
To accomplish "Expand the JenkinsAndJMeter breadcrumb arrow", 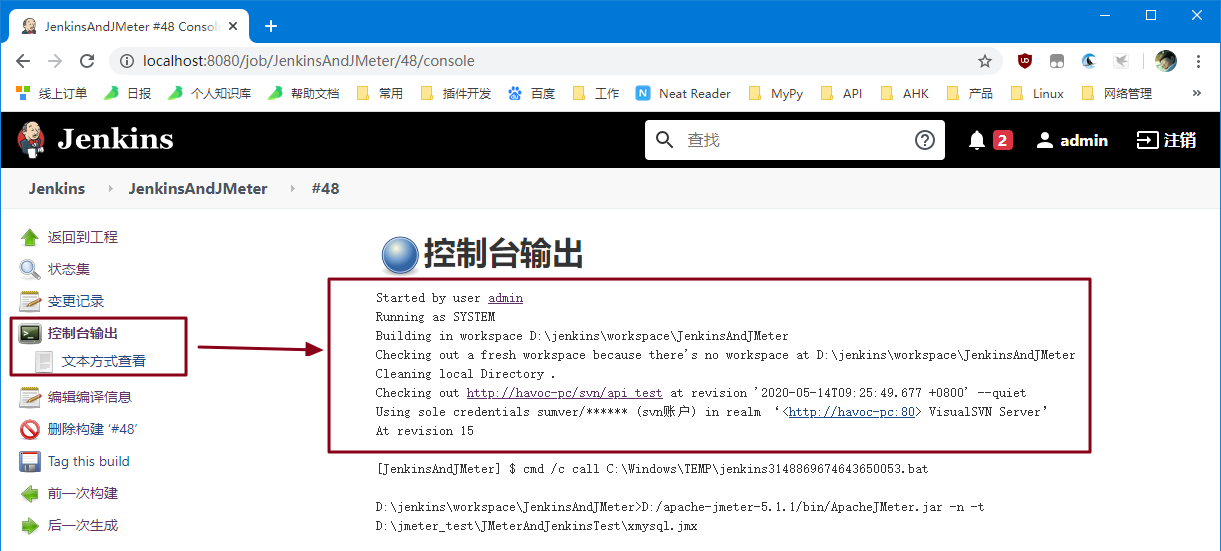I will coord(291,188).
